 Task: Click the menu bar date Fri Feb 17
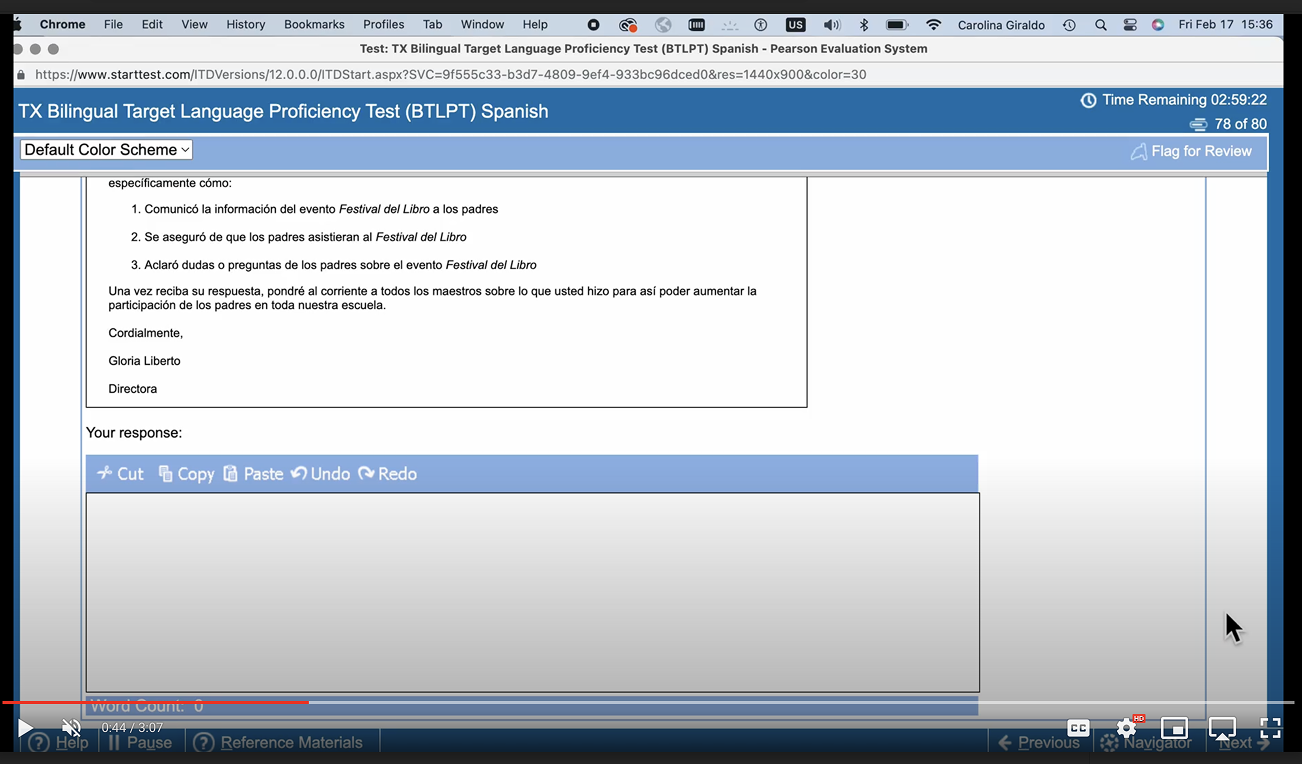[x=1207, y=24]
